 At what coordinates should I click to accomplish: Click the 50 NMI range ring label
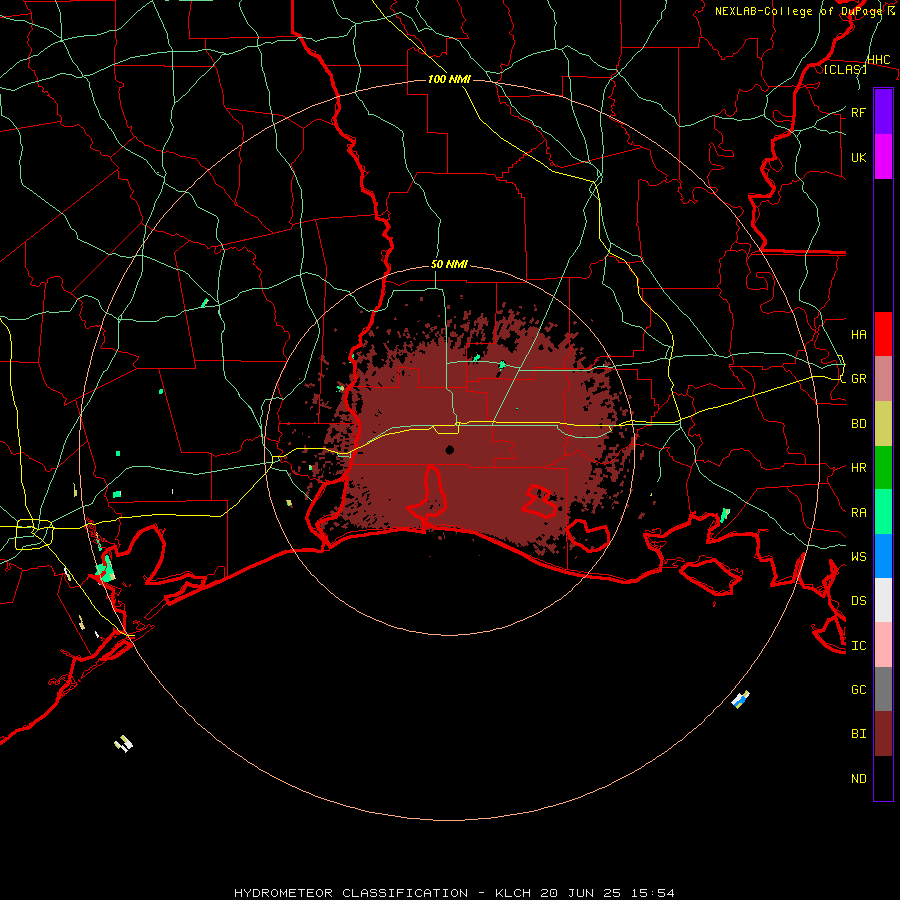click(449, 265)
